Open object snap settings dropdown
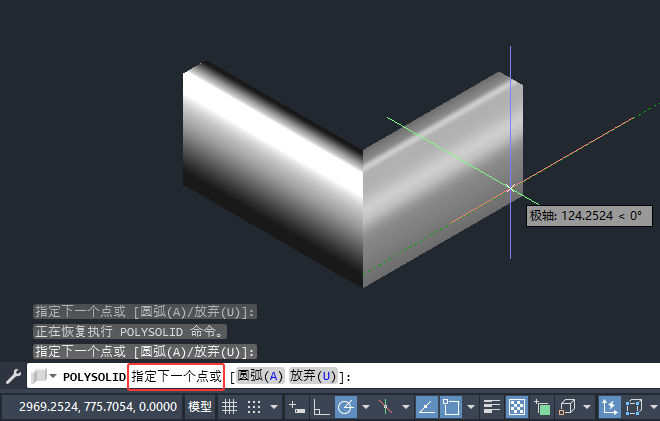 pos(471,407)
